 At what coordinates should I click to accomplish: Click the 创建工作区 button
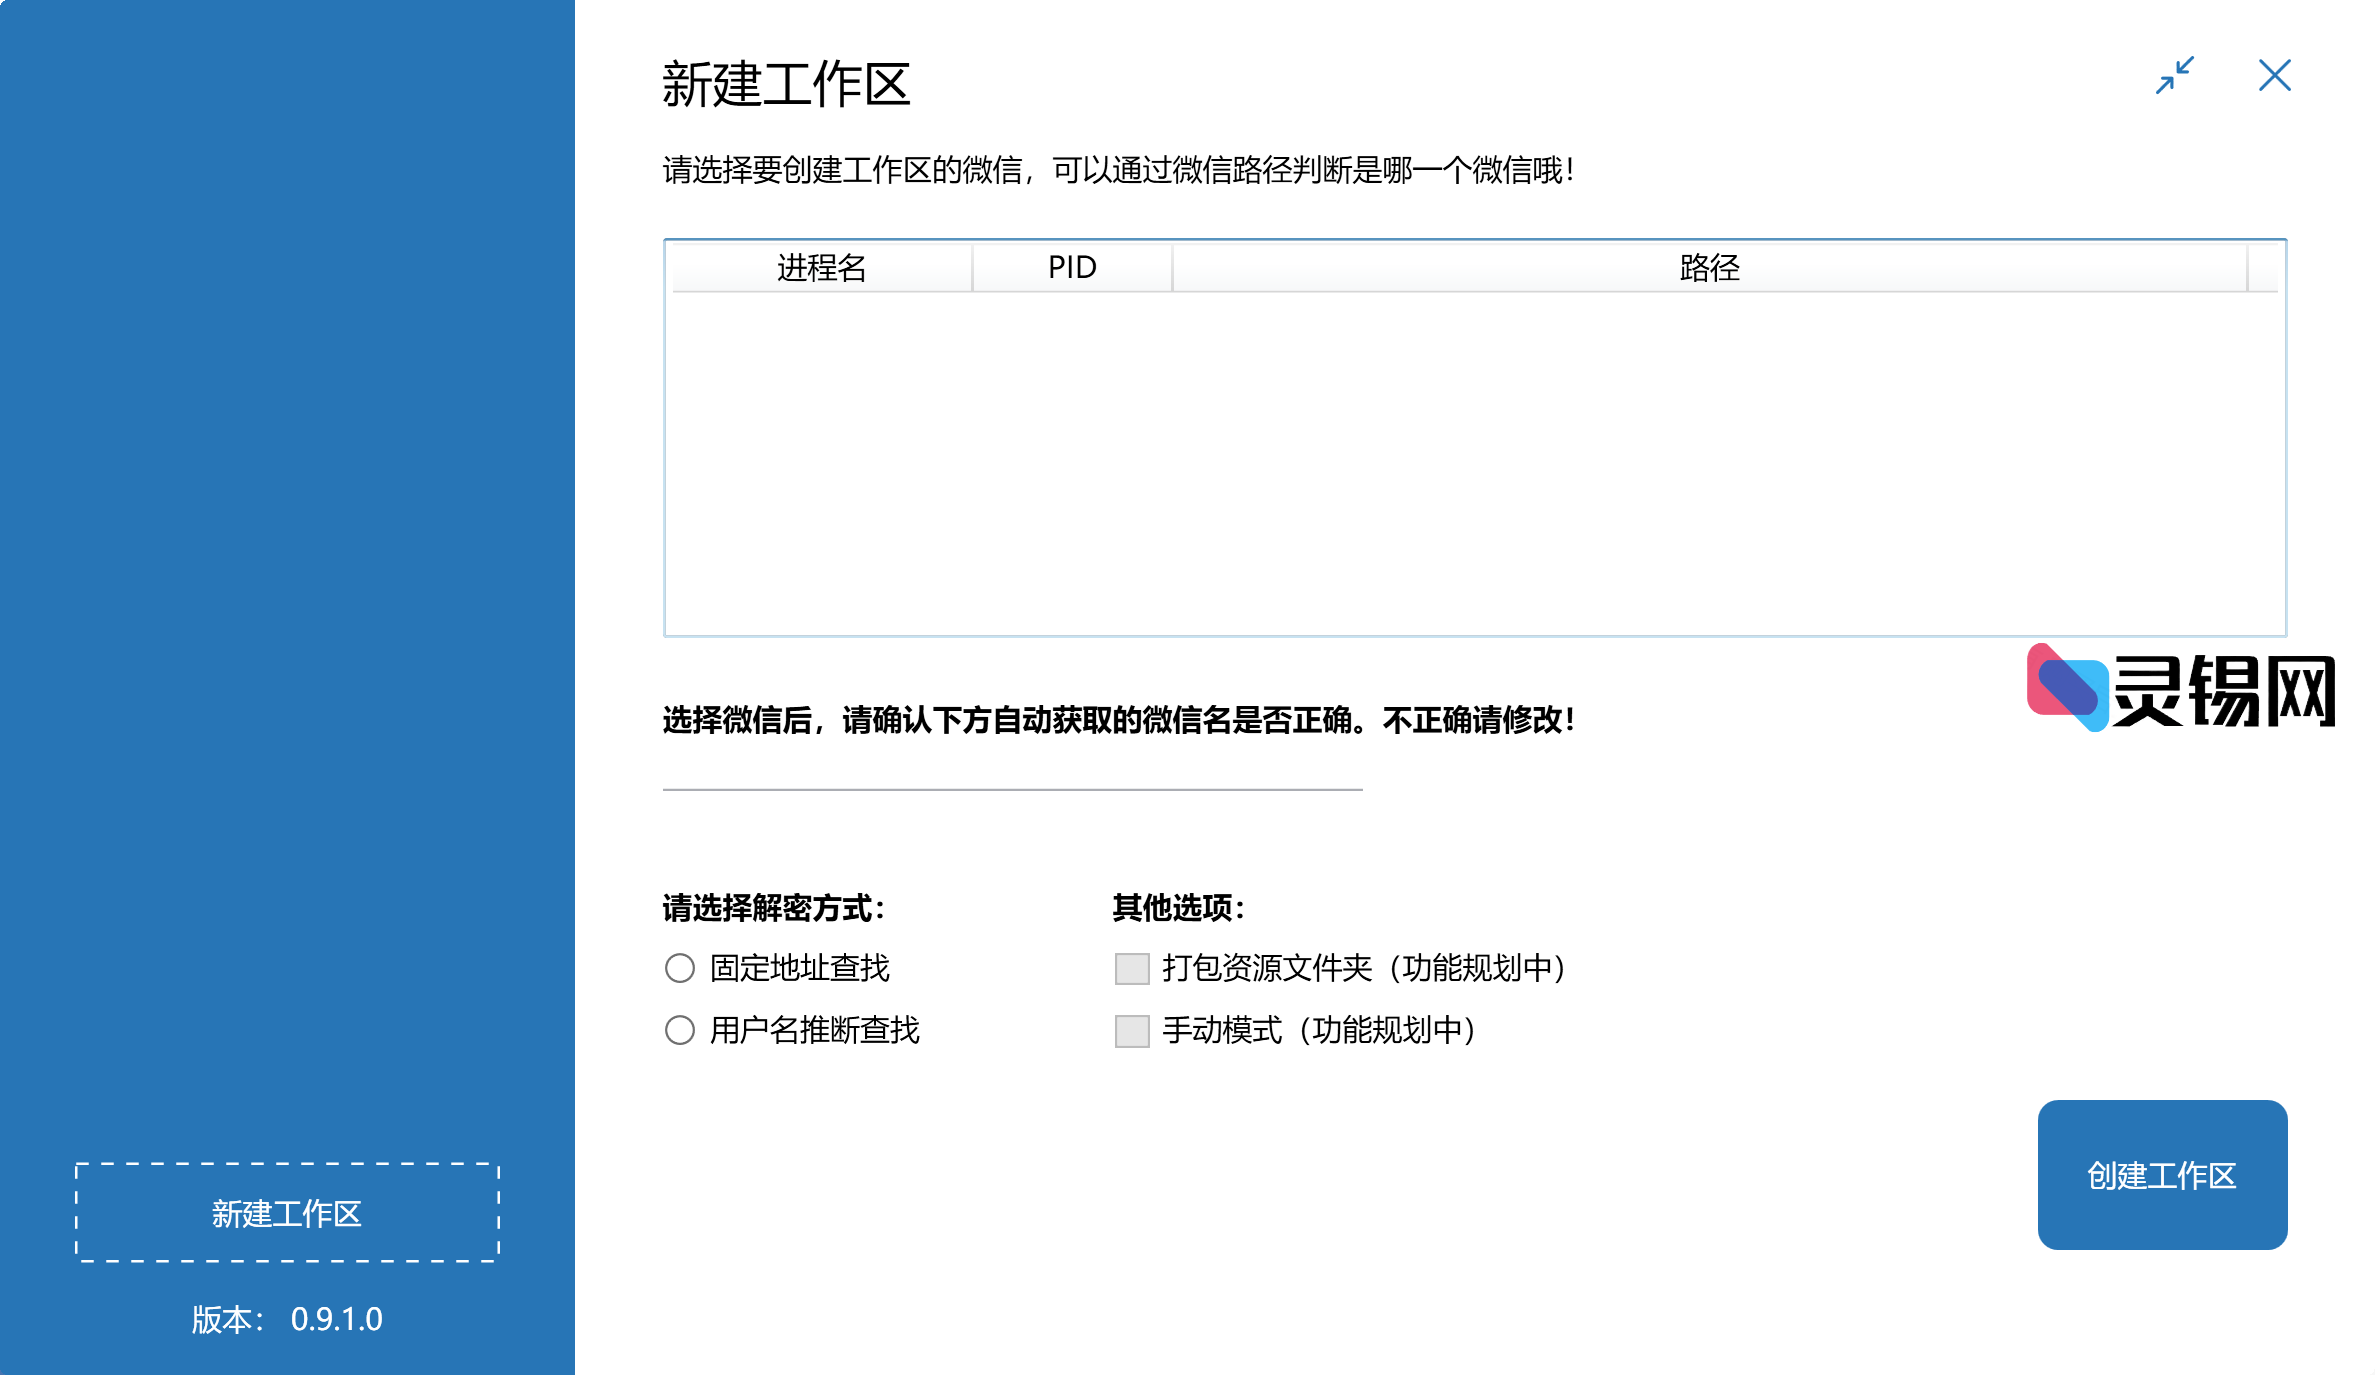pyautogui.click(x=2162, y=1175)
